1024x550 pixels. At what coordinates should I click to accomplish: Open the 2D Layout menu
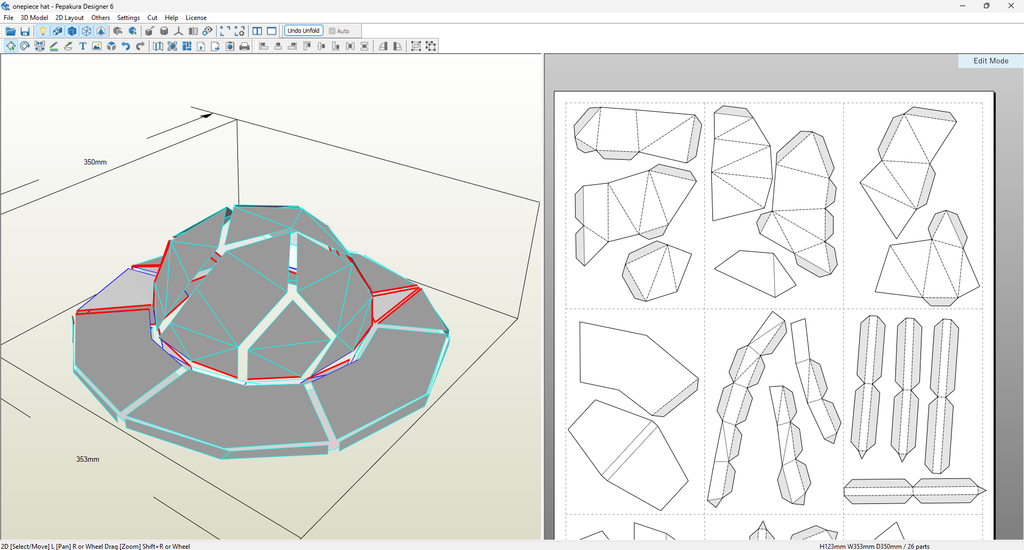(69, 18)
